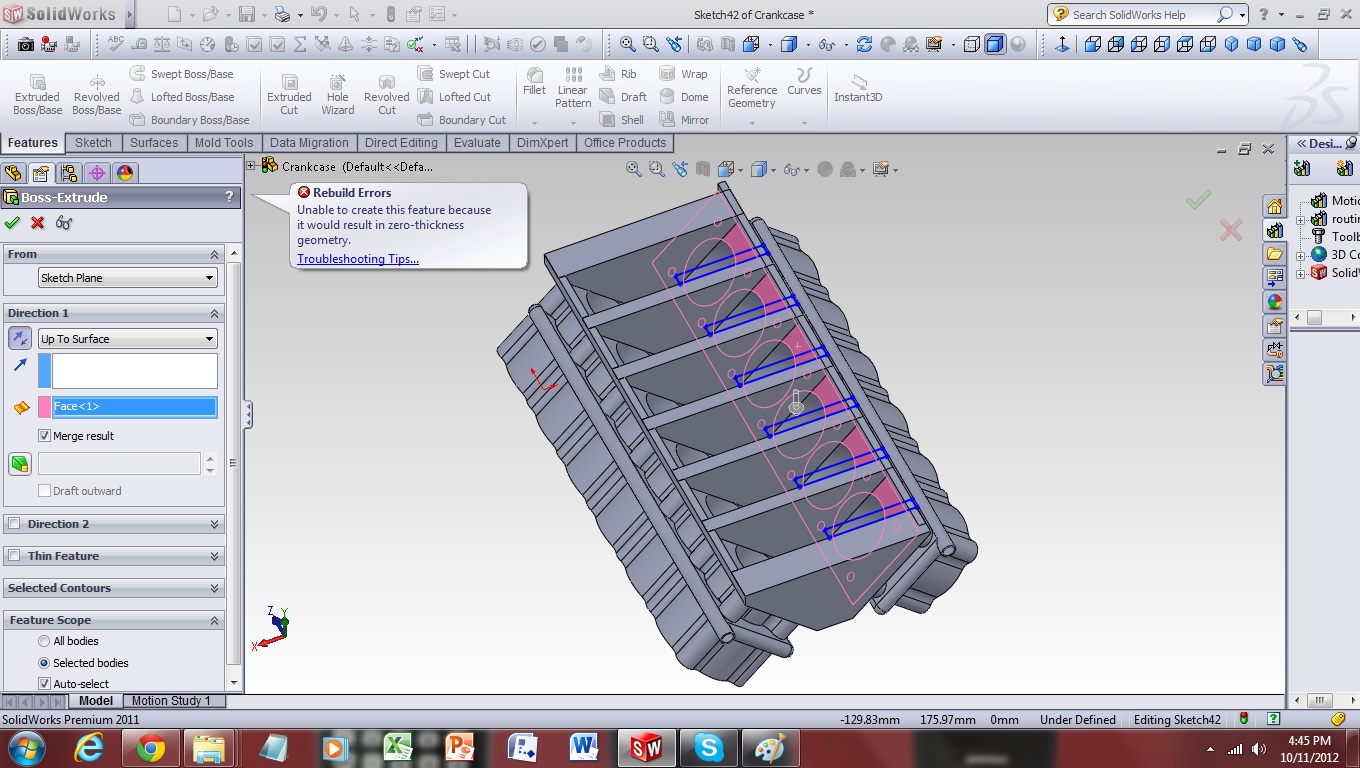Image resolution: width=1360 pixels, height=768 pixels.
Task: Open Skype from the taskbar
Action: click(x=709, y=748)
